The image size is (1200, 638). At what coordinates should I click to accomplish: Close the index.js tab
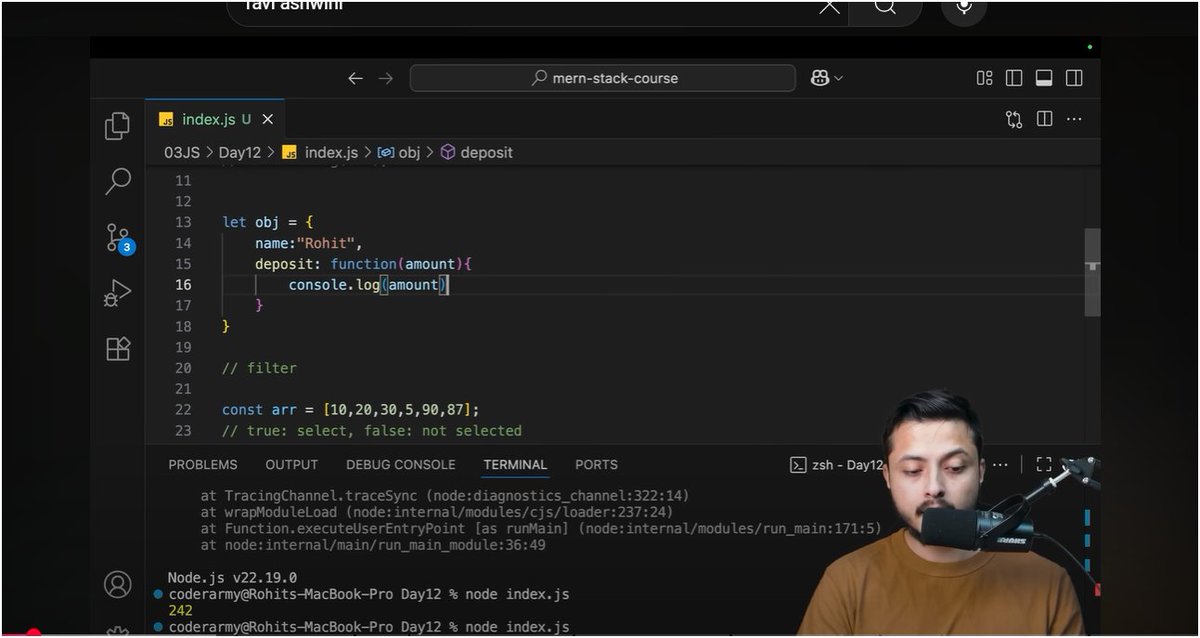pos(267,119)
